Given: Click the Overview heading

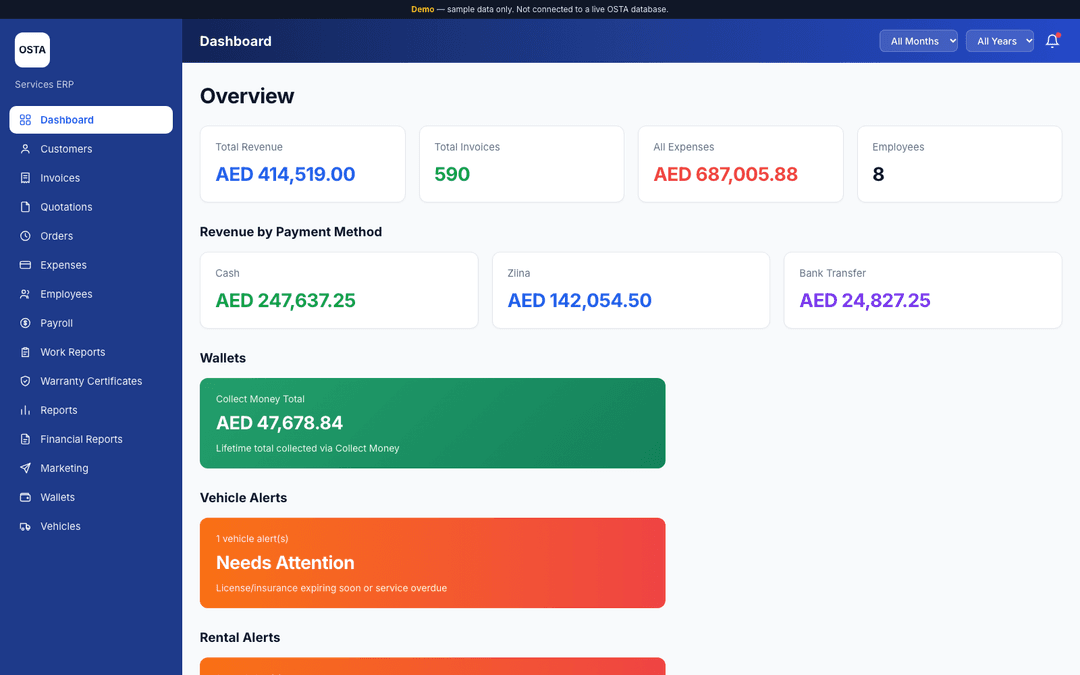Looking at the screenshot, I should click(x=247, y=96).
